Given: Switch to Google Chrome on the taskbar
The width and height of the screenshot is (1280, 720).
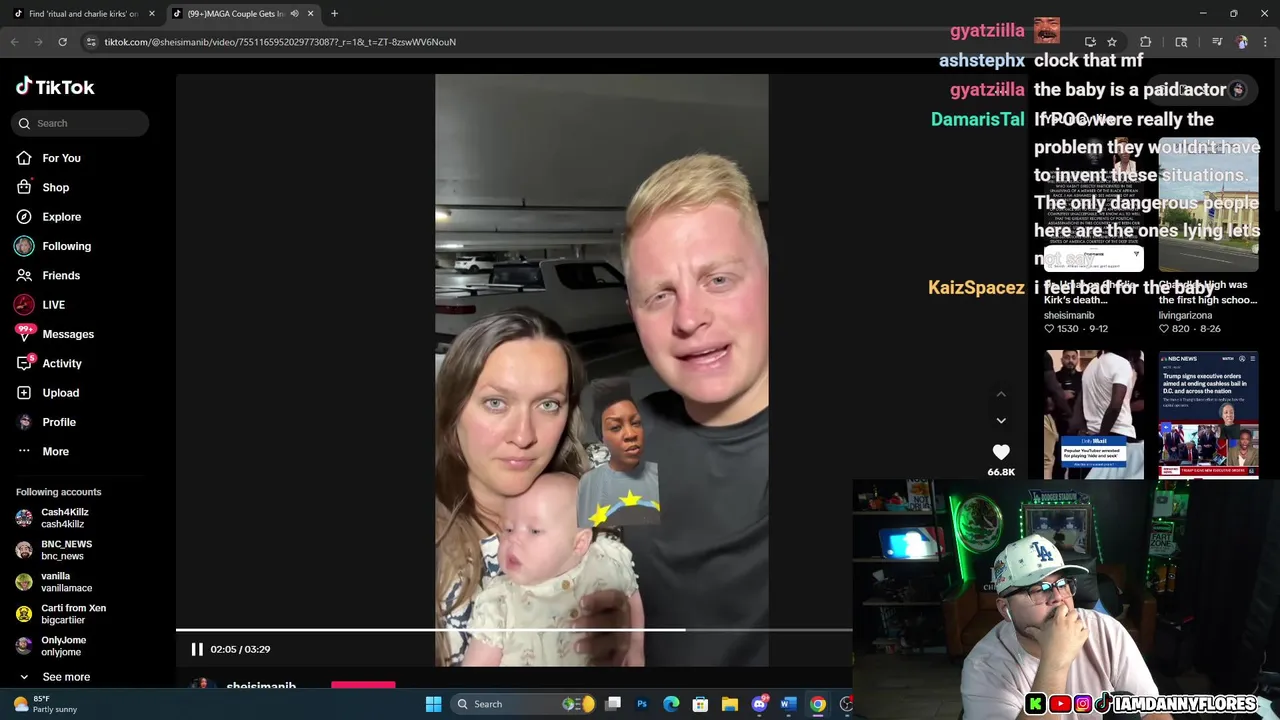Looking at the screenshot, I should pos(818,704).
